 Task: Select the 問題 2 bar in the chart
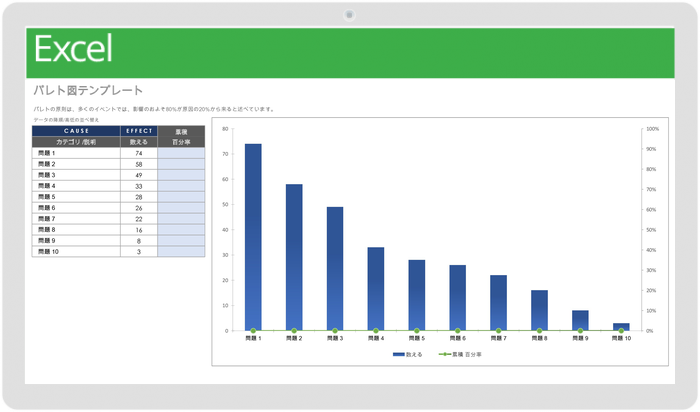tap(294, 257)
